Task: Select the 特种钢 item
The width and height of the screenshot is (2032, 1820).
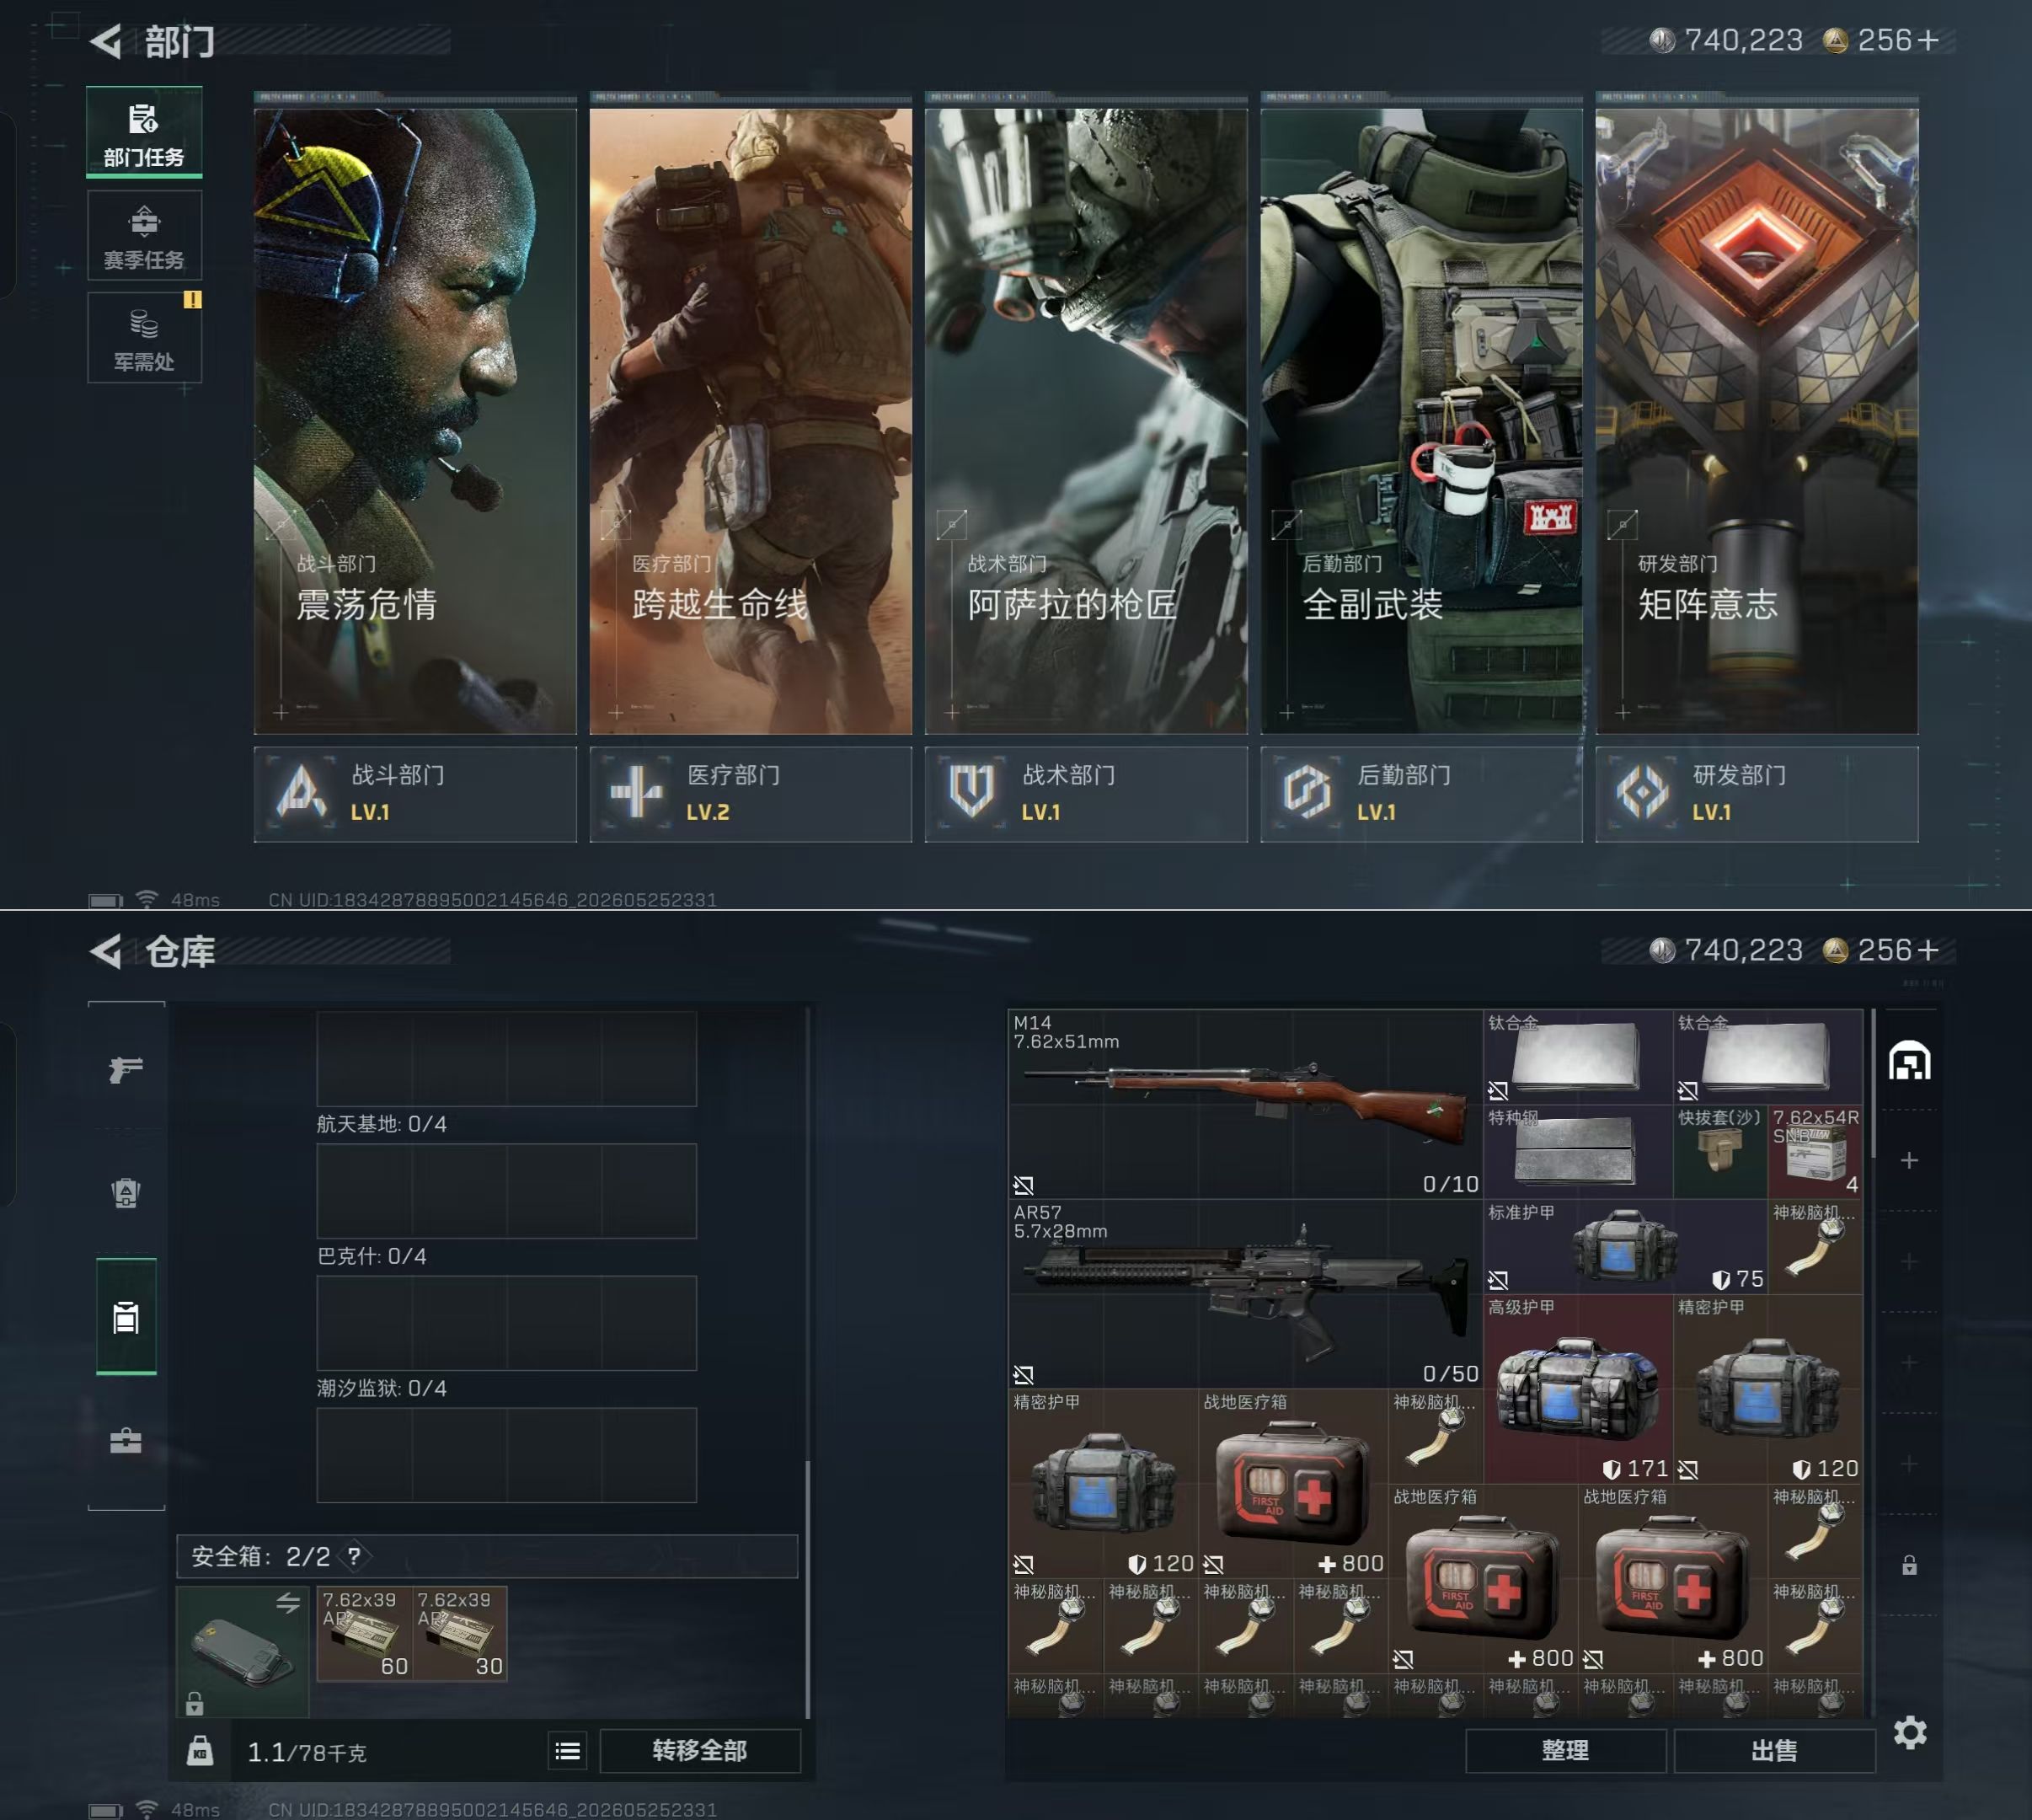Action: [x=1577, y=1151]
